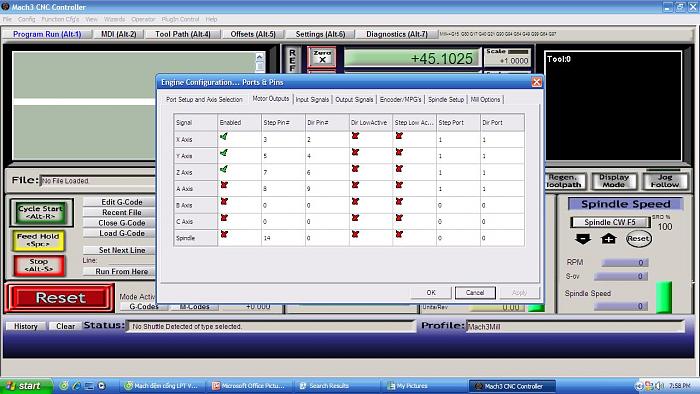Open the Wizards menu
Screen dimensions: 700x394
pyautogui.click(x=114, y=19)
